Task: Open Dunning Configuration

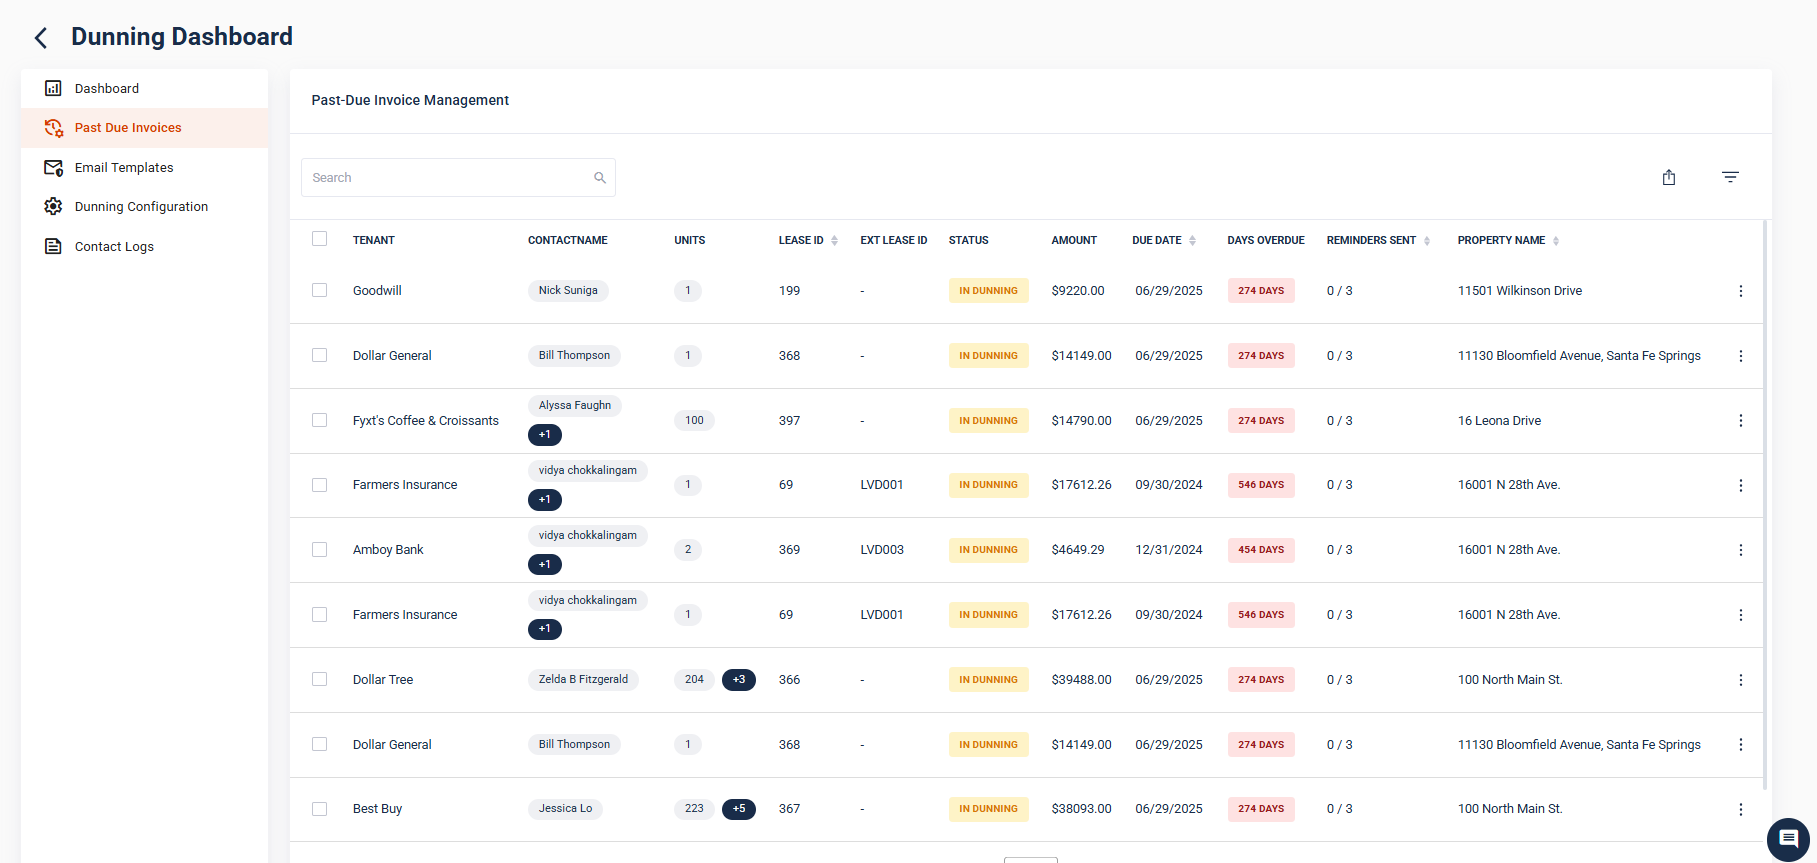Action: (x=144, y=207)
